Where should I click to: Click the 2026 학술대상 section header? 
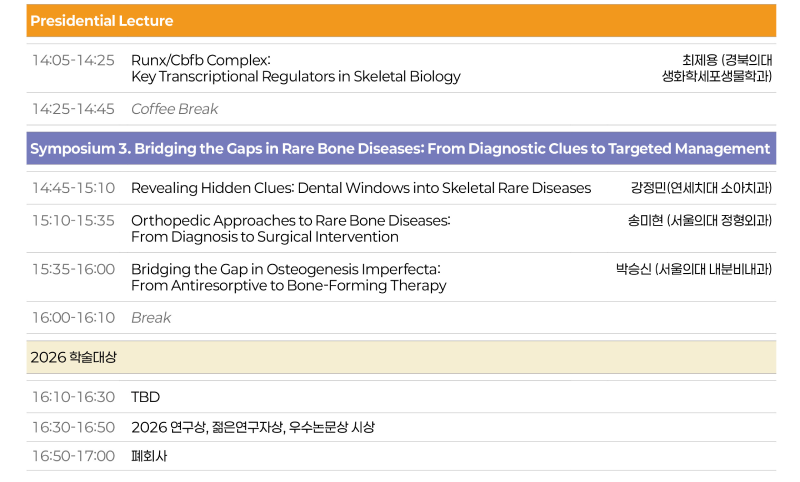click(x=401, y=357)
